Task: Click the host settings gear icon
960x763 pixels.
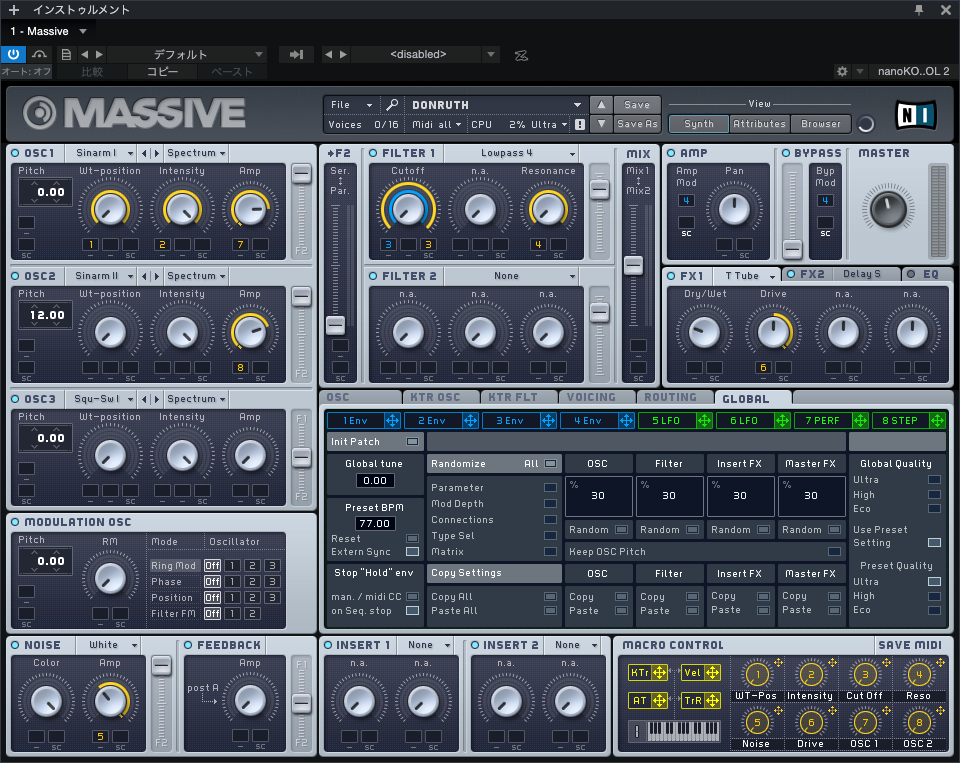Action: coord(842,71)
